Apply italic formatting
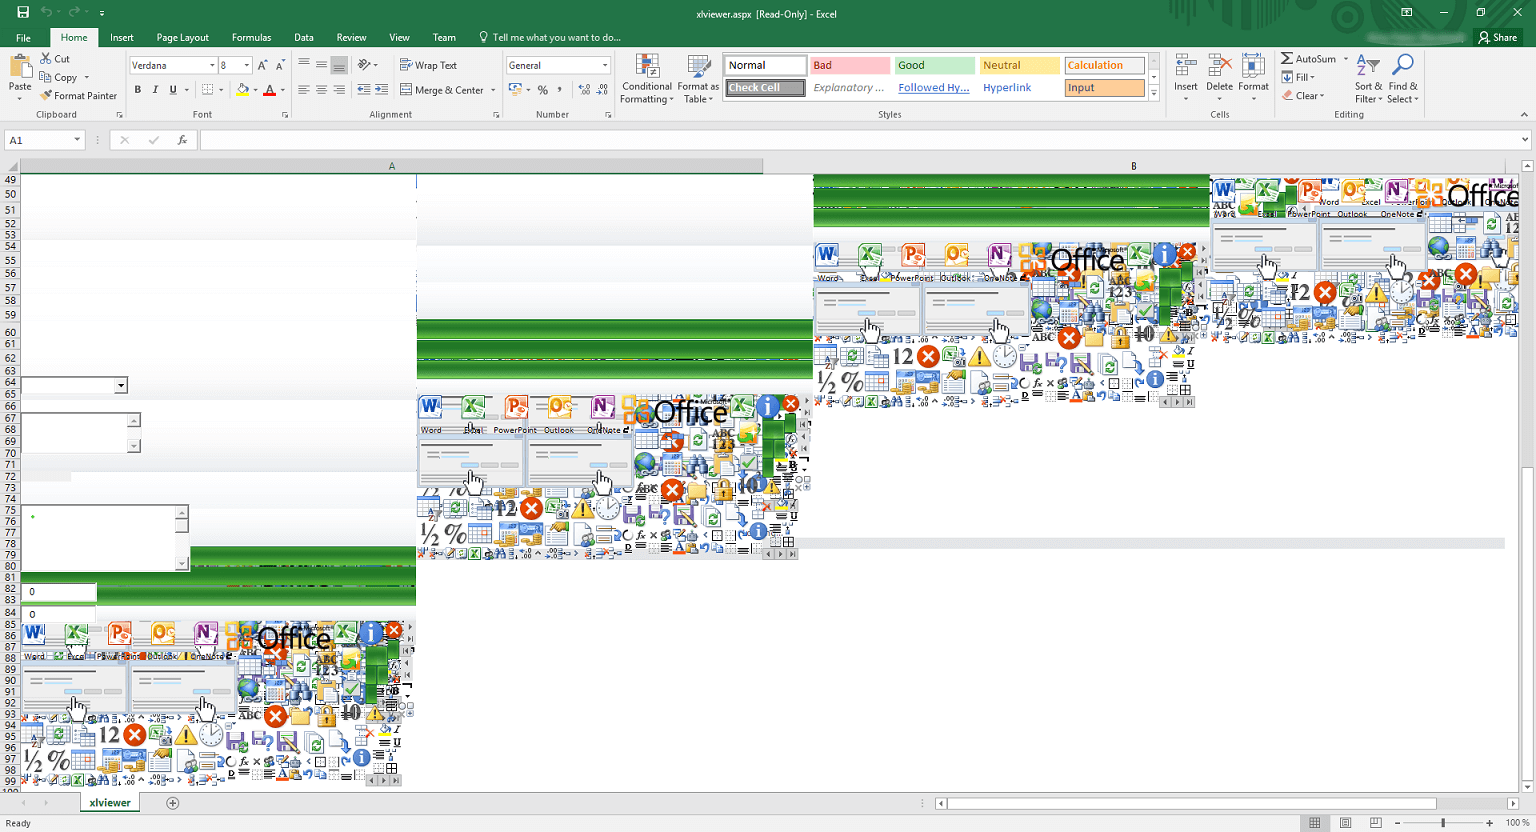 coord(155,90)
